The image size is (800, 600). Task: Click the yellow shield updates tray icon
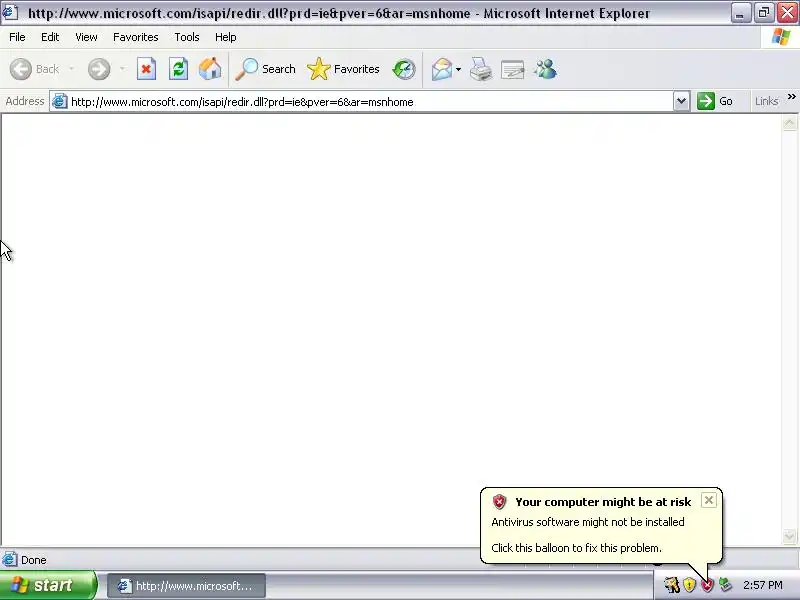pos(689,585)
